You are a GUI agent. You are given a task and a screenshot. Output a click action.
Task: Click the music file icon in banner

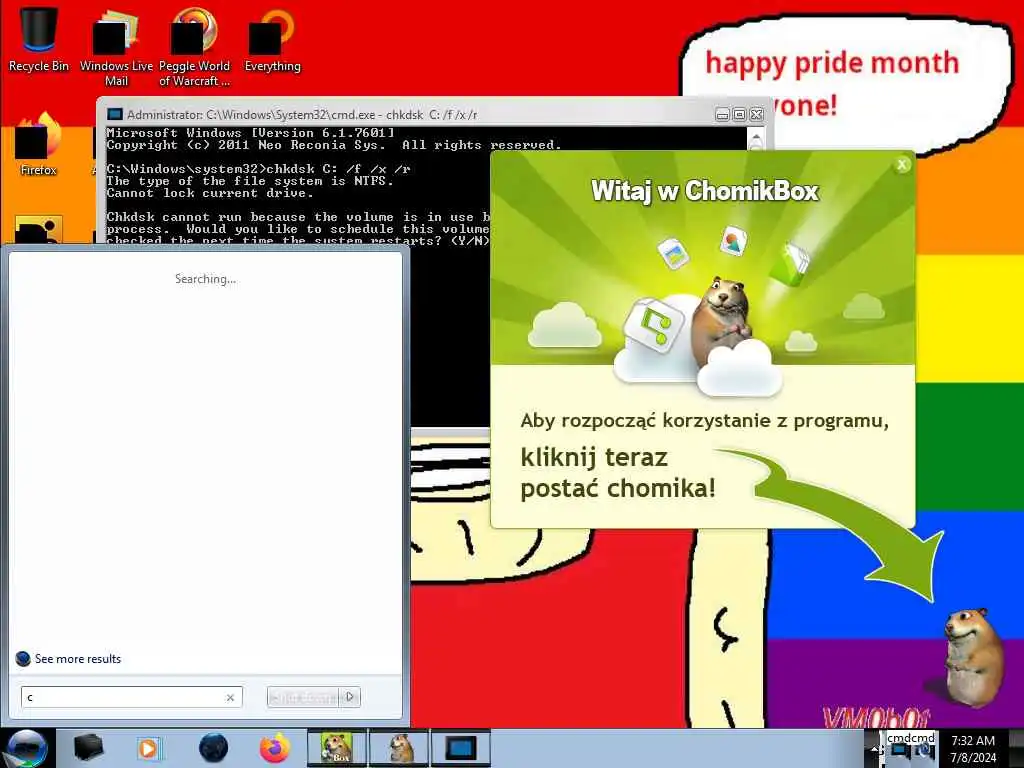click(653, 324)
